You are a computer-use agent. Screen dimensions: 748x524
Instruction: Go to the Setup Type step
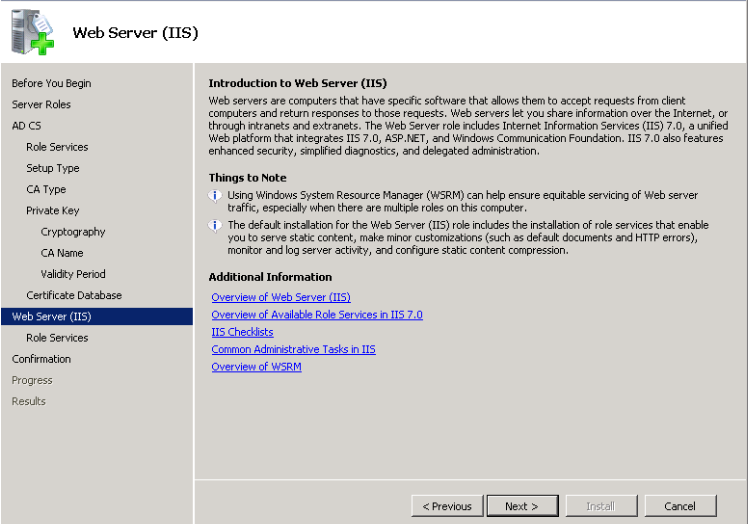pyautogui.click(x=53, y=168)
